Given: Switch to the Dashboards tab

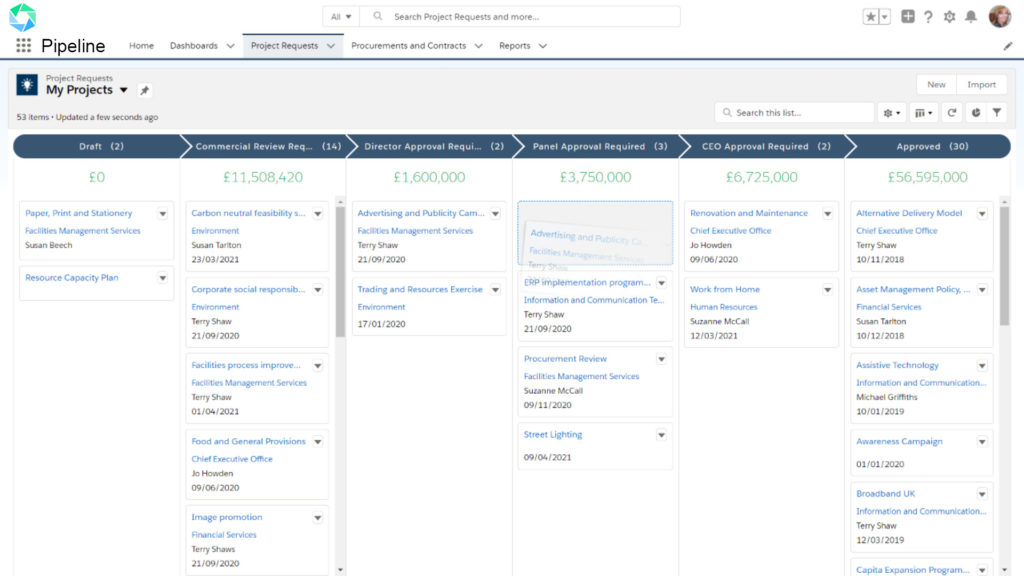Looking at the screenshot, I should coord(195,45).
